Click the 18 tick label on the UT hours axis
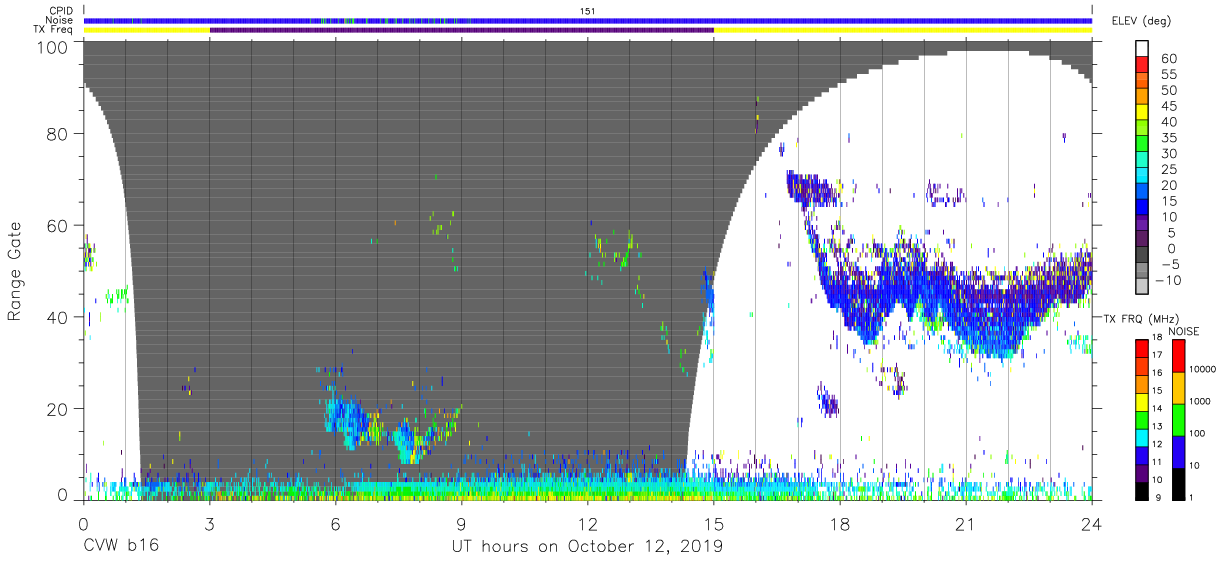 (x=840, y=522)
